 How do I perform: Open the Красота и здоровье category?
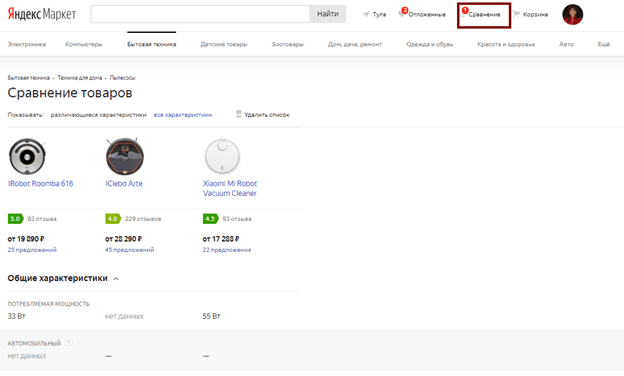(506, 44)
